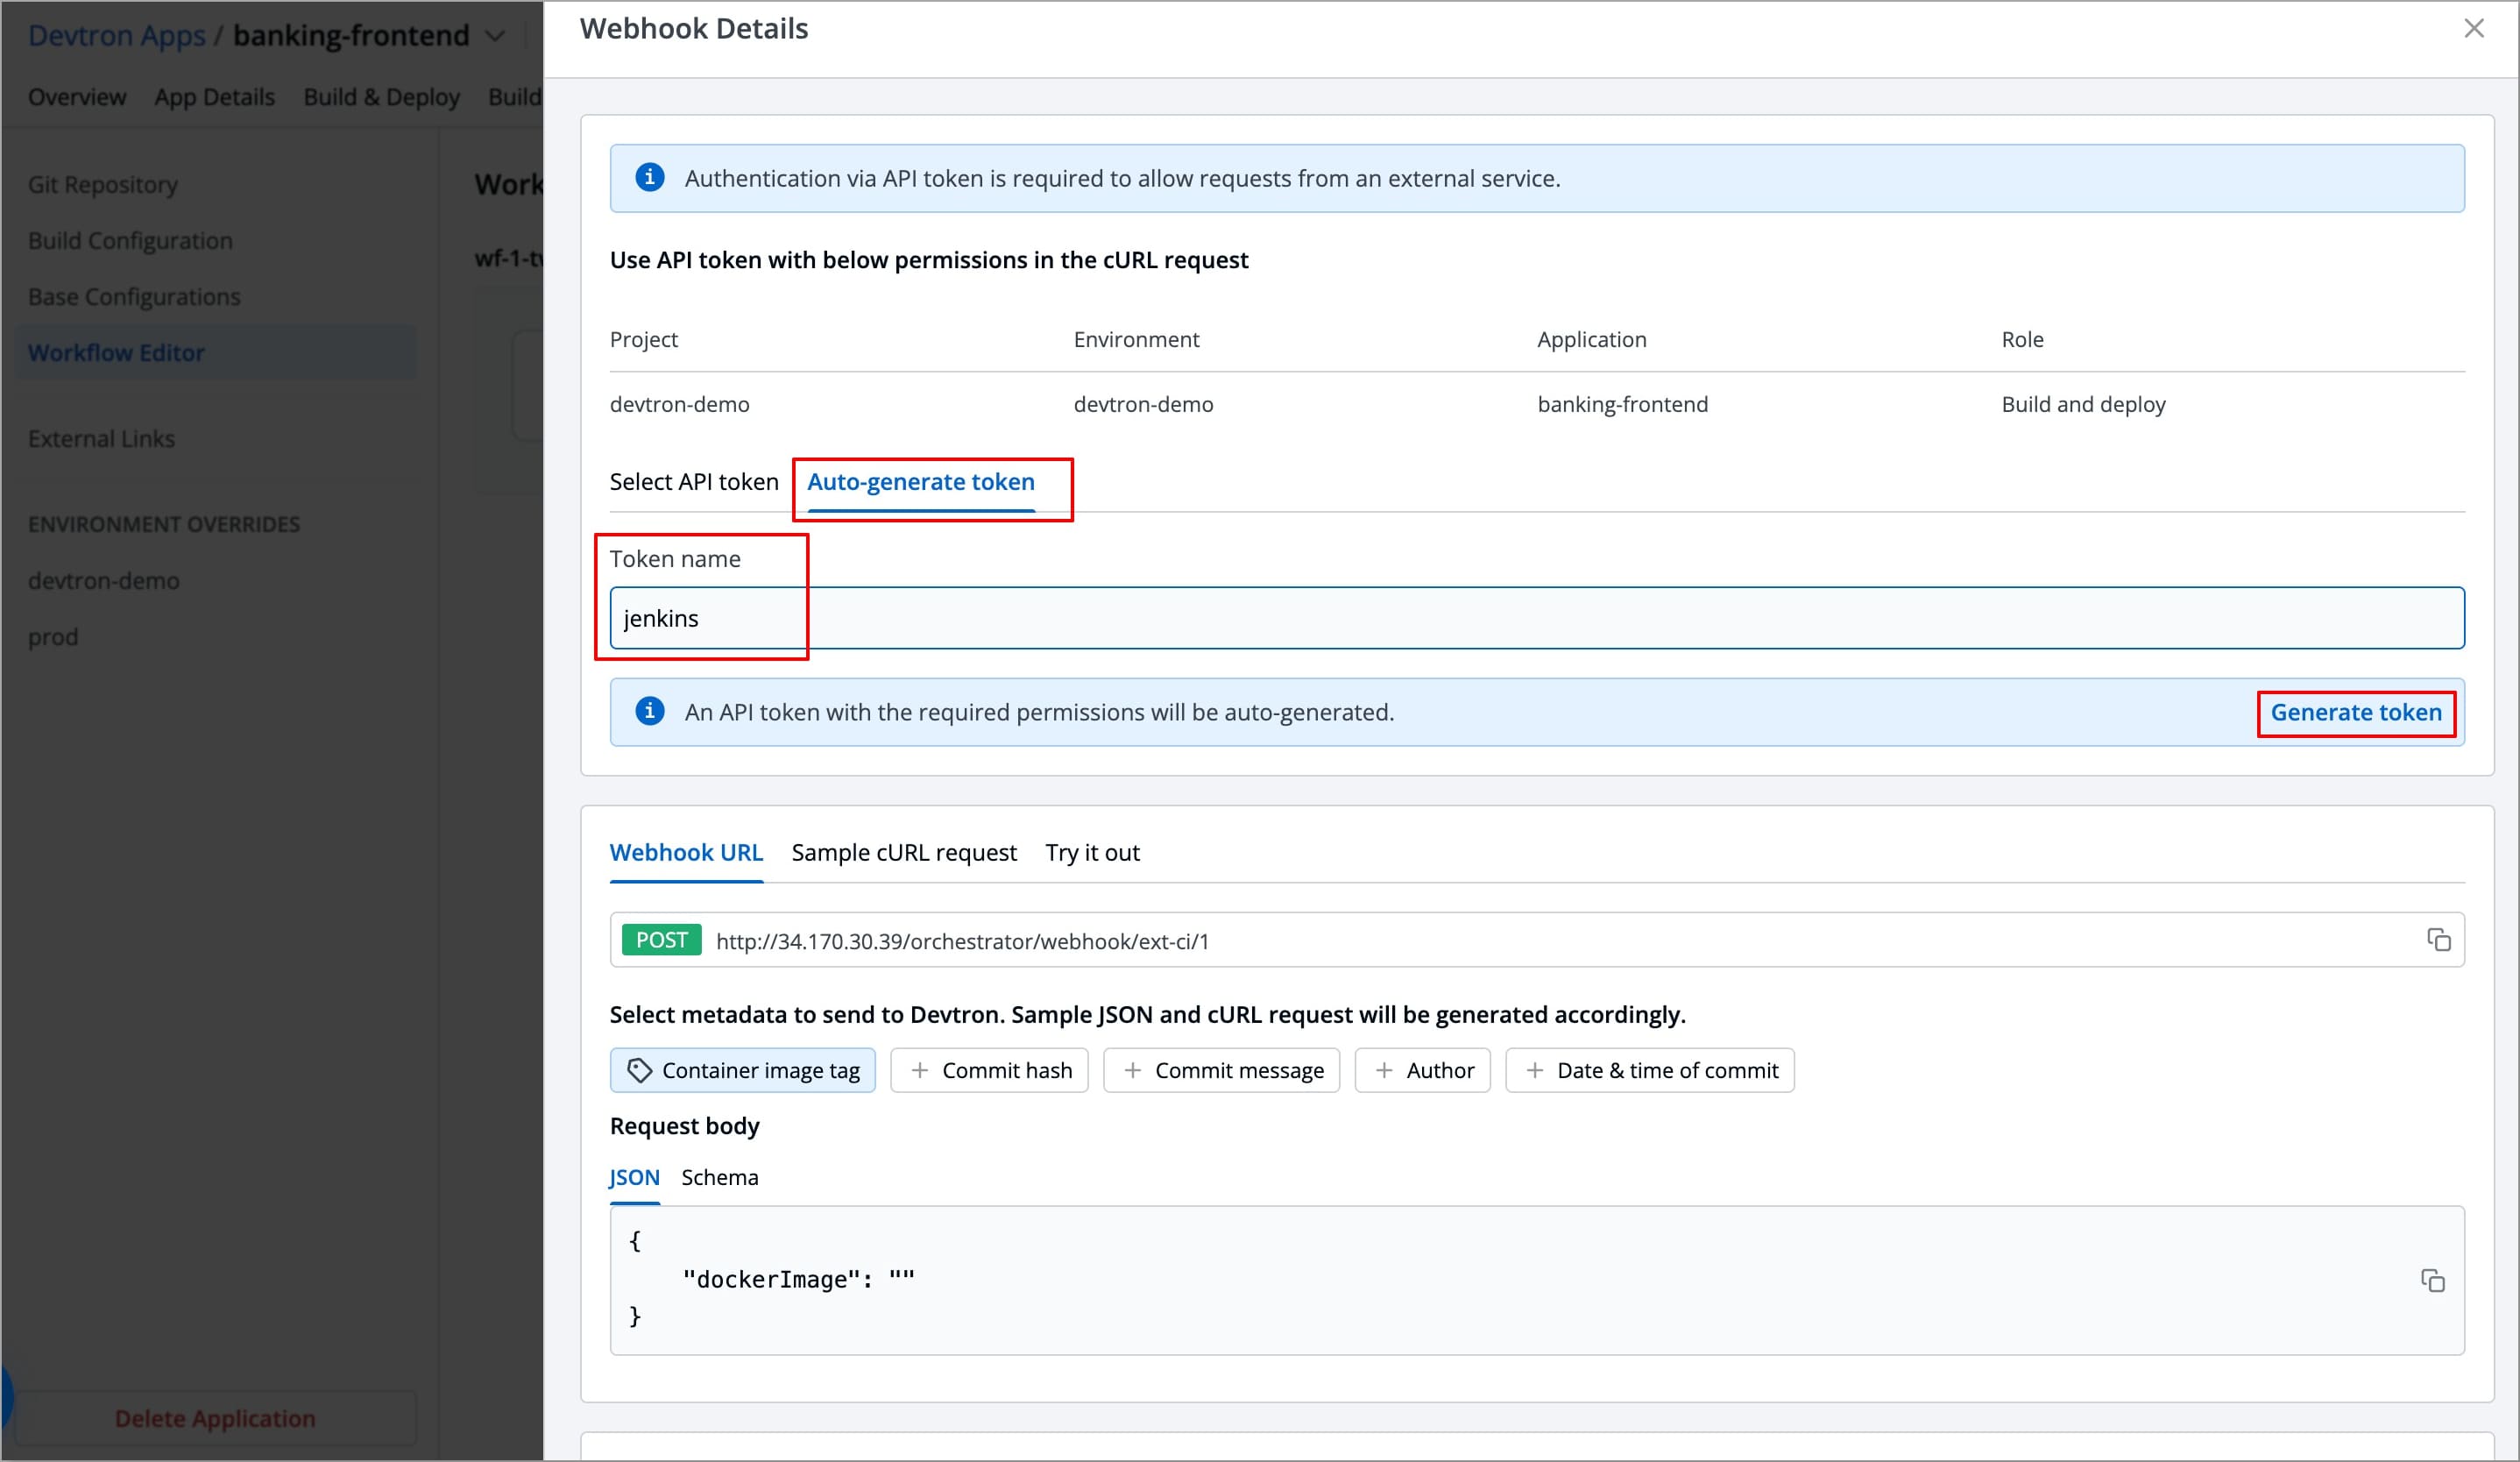2520x1462 pixels.
Task: Add Author metadata chip
Action: point(1422,1070)
